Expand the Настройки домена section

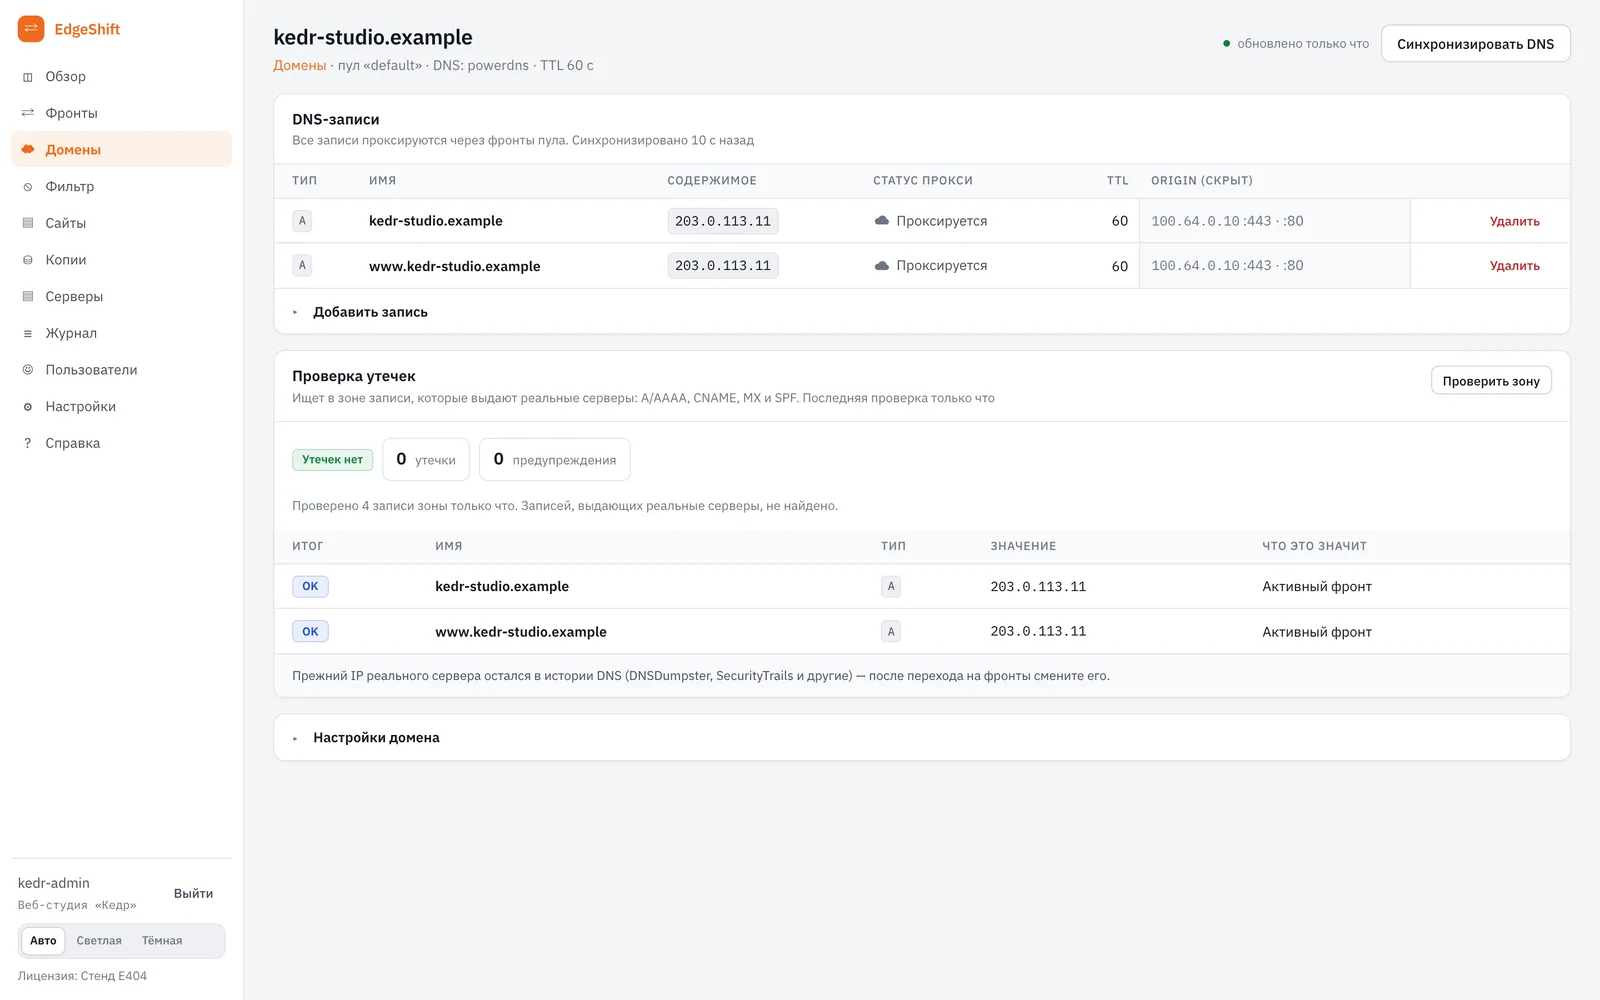point(921,738)
